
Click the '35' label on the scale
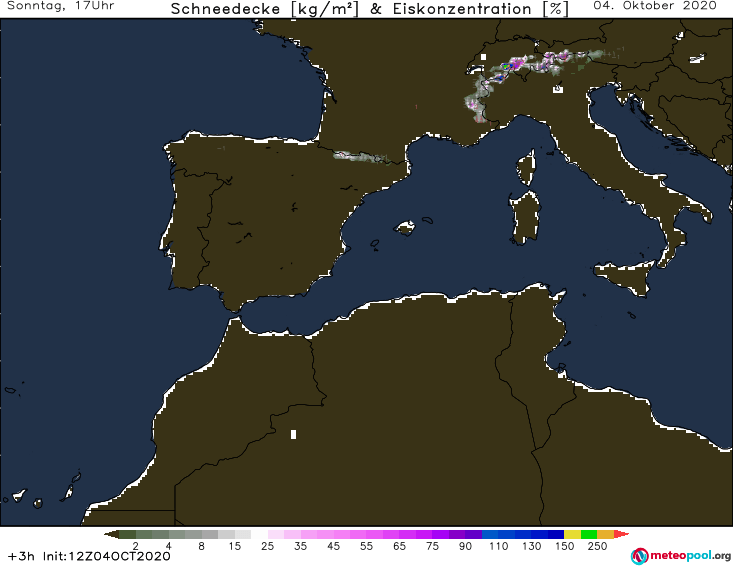click(x=301, y=546)
